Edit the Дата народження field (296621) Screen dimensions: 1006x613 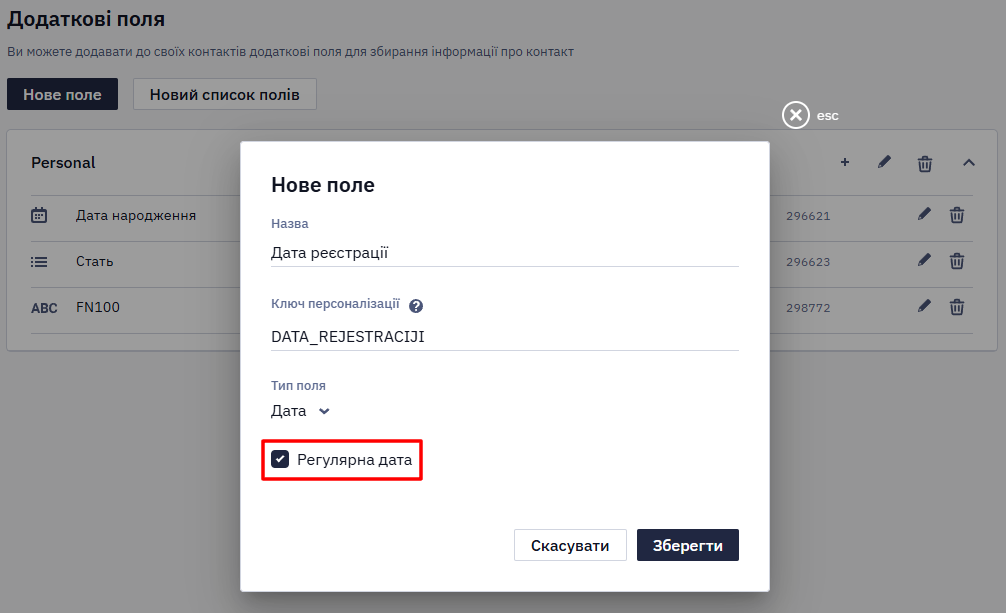pos(924,214)
